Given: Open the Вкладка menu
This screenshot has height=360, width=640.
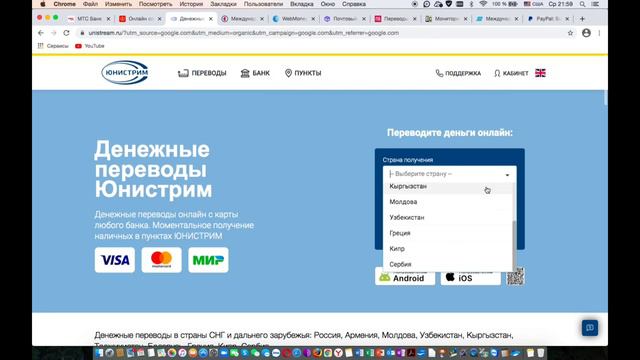Looking at the screenshot, I should (302, 4).
